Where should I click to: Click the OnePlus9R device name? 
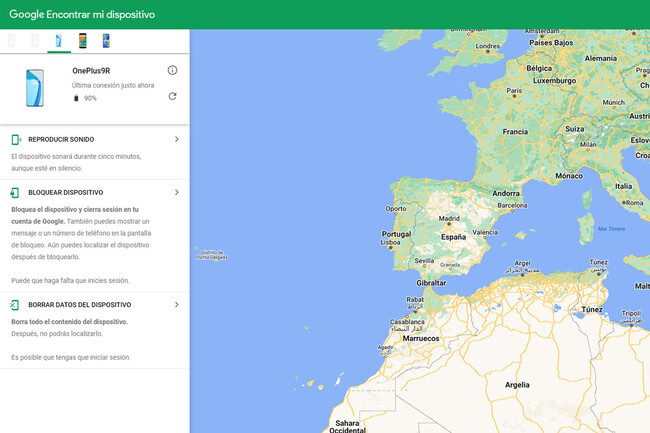(x=91, y=71)
